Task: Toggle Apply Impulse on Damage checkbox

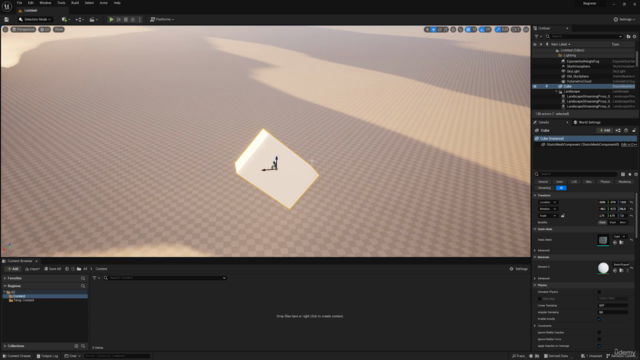Action: [x=599, y=346]
